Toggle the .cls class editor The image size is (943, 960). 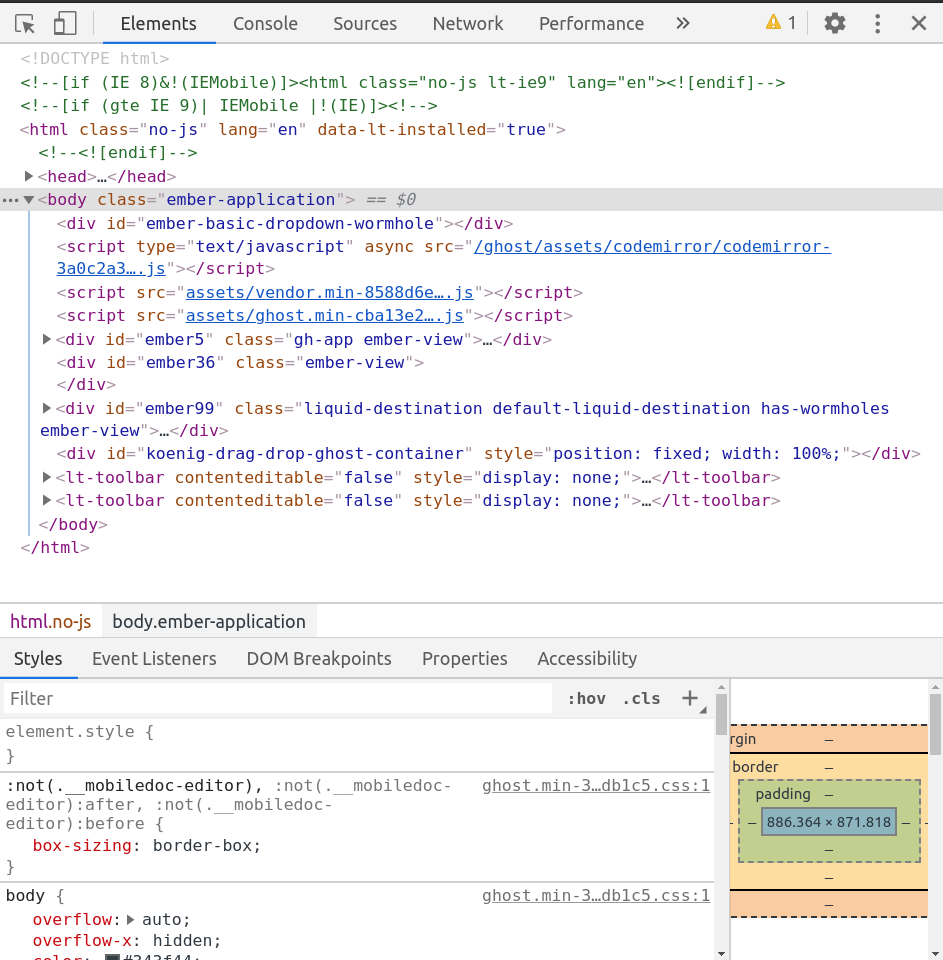(641, 699)
